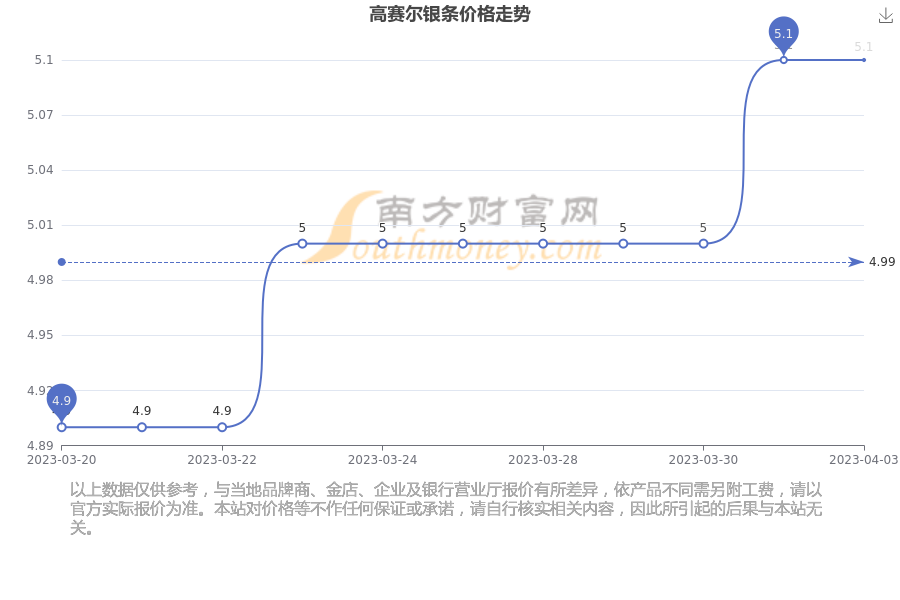Click the 4.98 y-axis label
This screenshot has height=600, width=900.
(40, 280)
